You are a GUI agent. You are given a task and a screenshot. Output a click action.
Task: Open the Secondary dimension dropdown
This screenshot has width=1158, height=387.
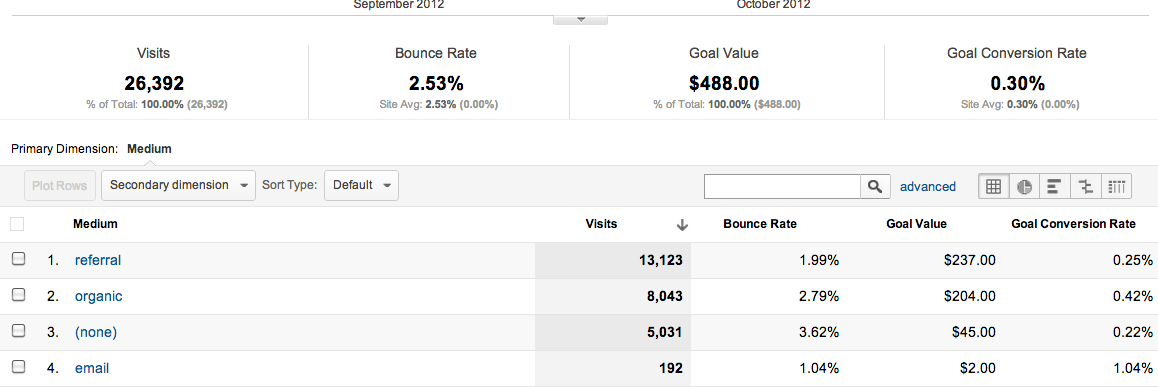(x=179, y=185)
